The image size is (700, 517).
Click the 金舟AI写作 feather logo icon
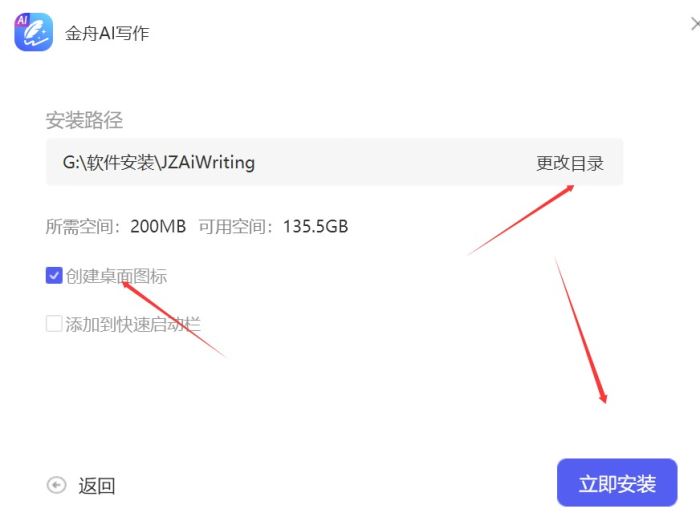[x=33, y=32]
